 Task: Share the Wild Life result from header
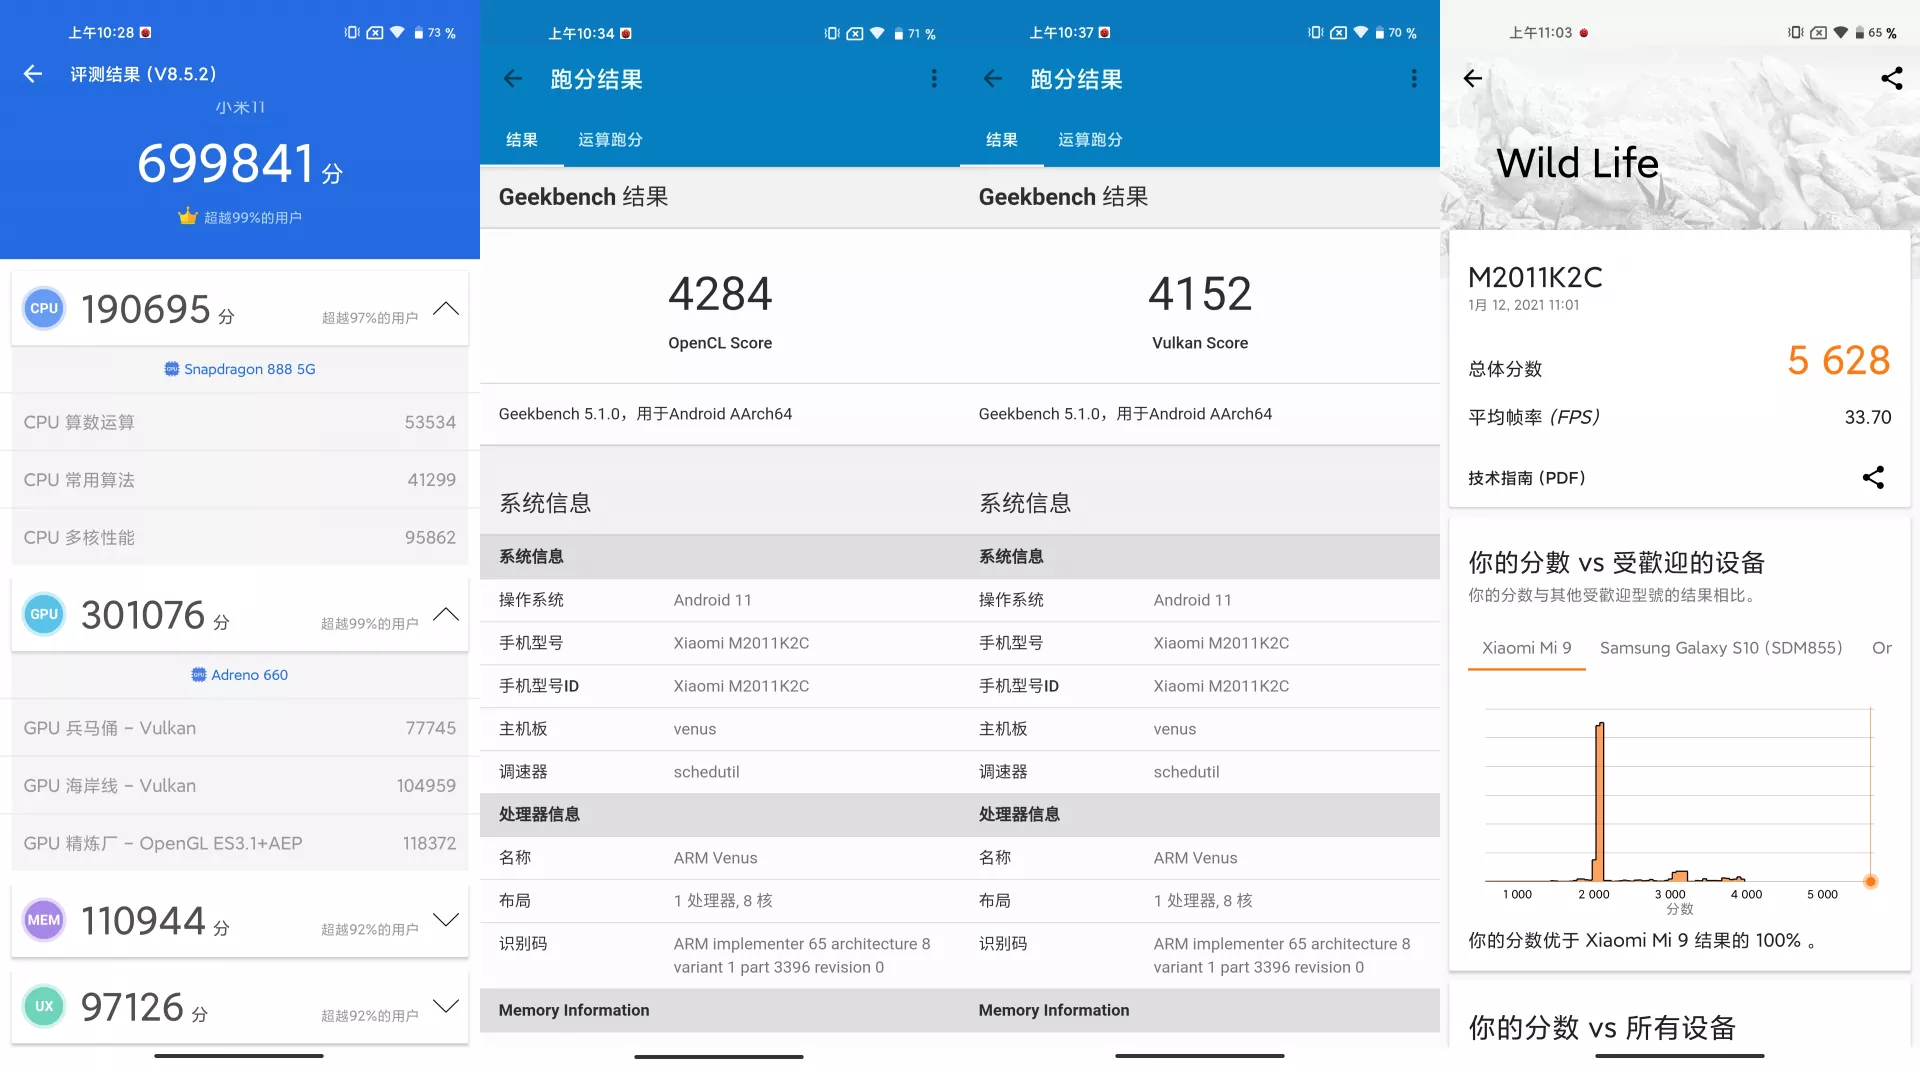click(x=1891, y=78)
